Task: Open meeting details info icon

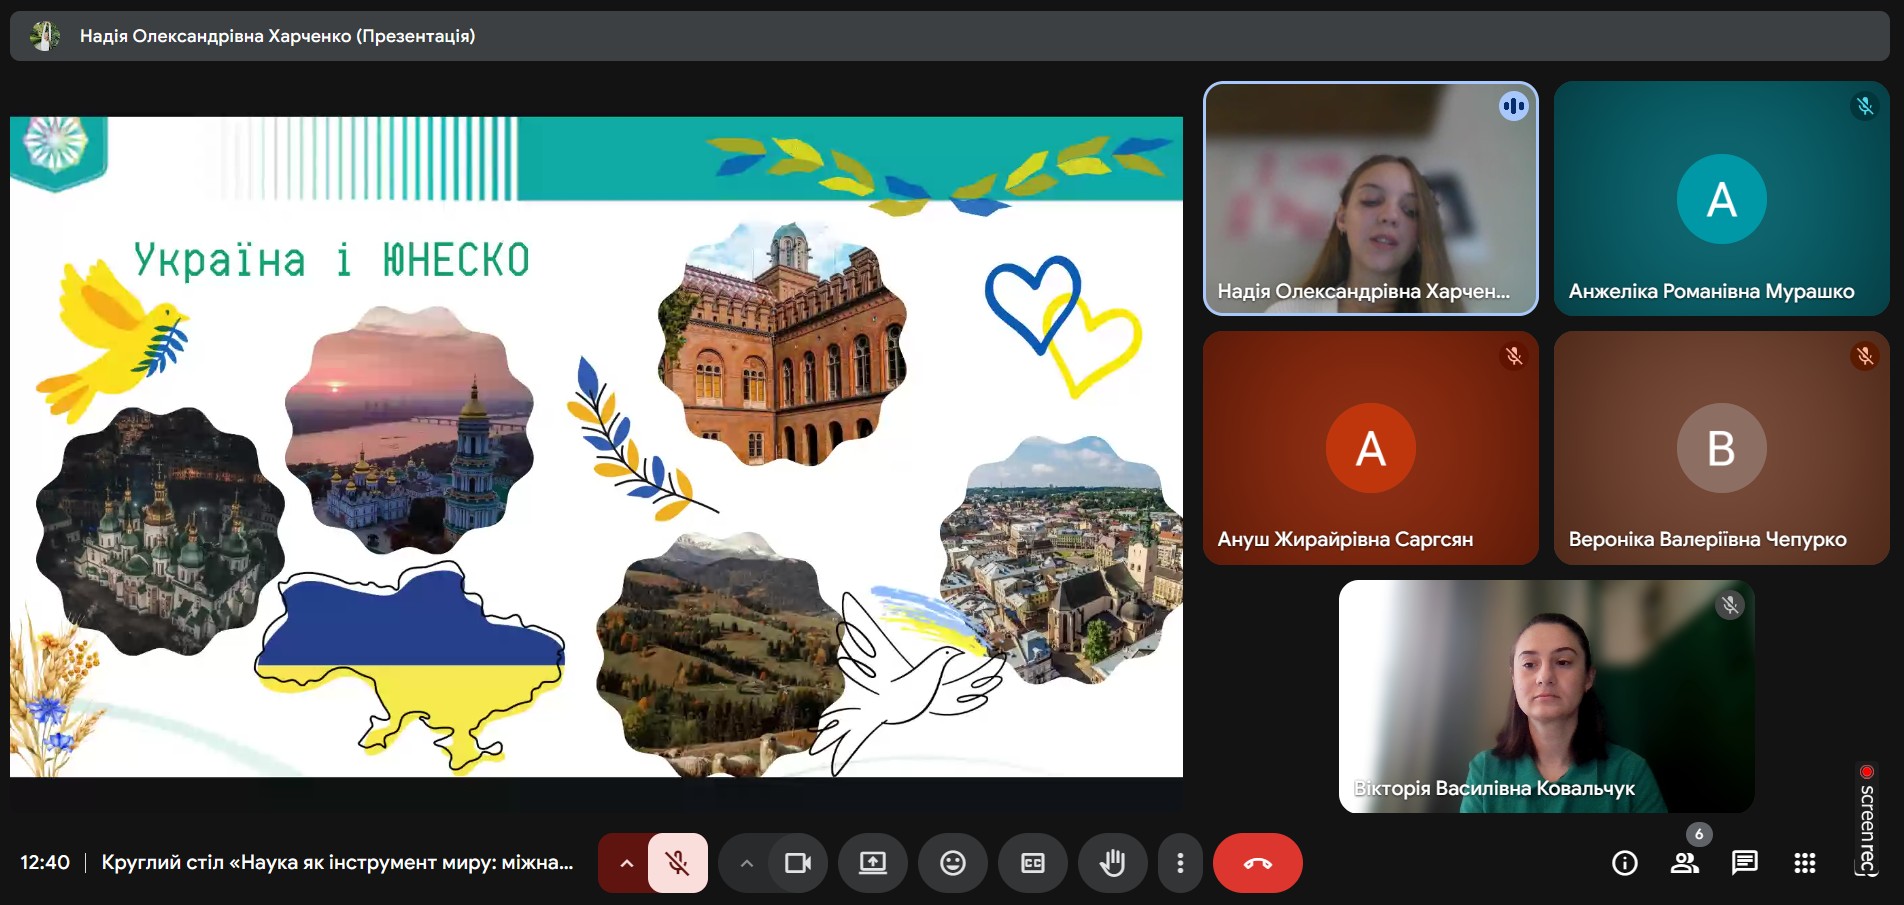Action: [1624, 862]
